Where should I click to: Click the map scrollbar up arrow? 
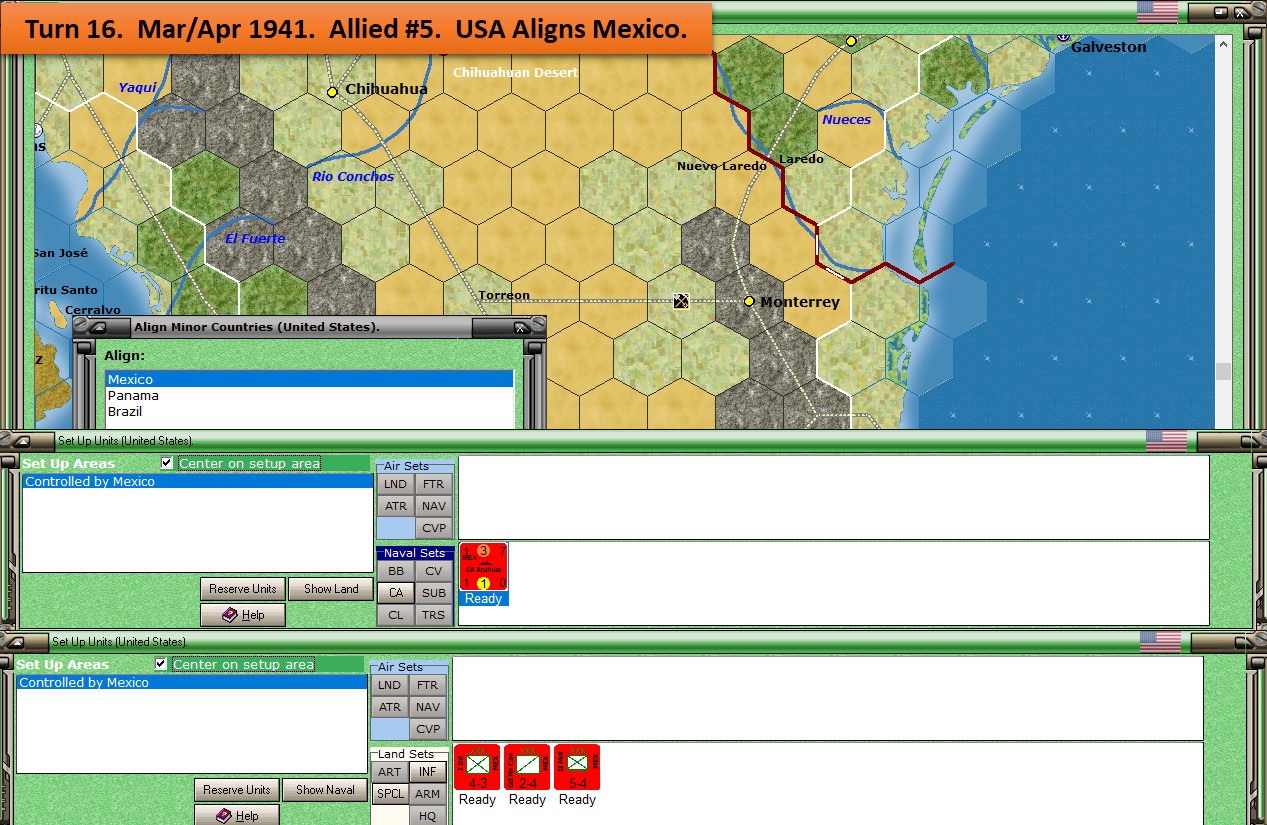point(1223,42)
